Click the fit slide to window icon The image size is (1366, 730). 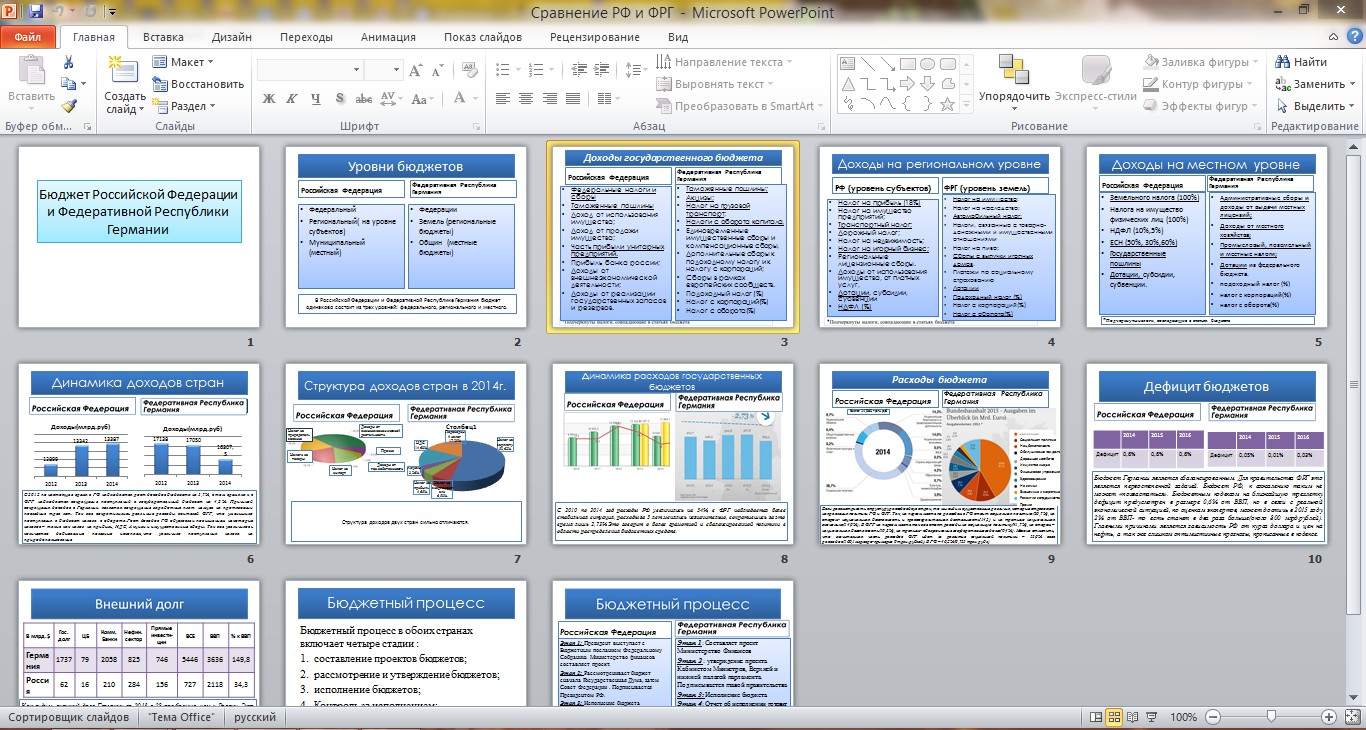pos(1352,717)
